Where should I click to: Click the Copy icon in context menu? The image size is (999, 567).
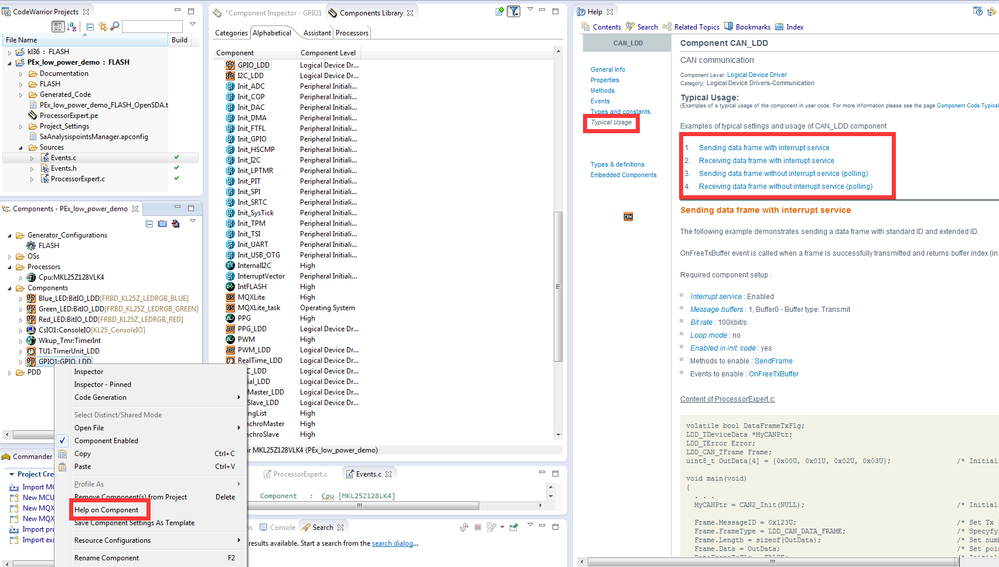tap(62, 454)
